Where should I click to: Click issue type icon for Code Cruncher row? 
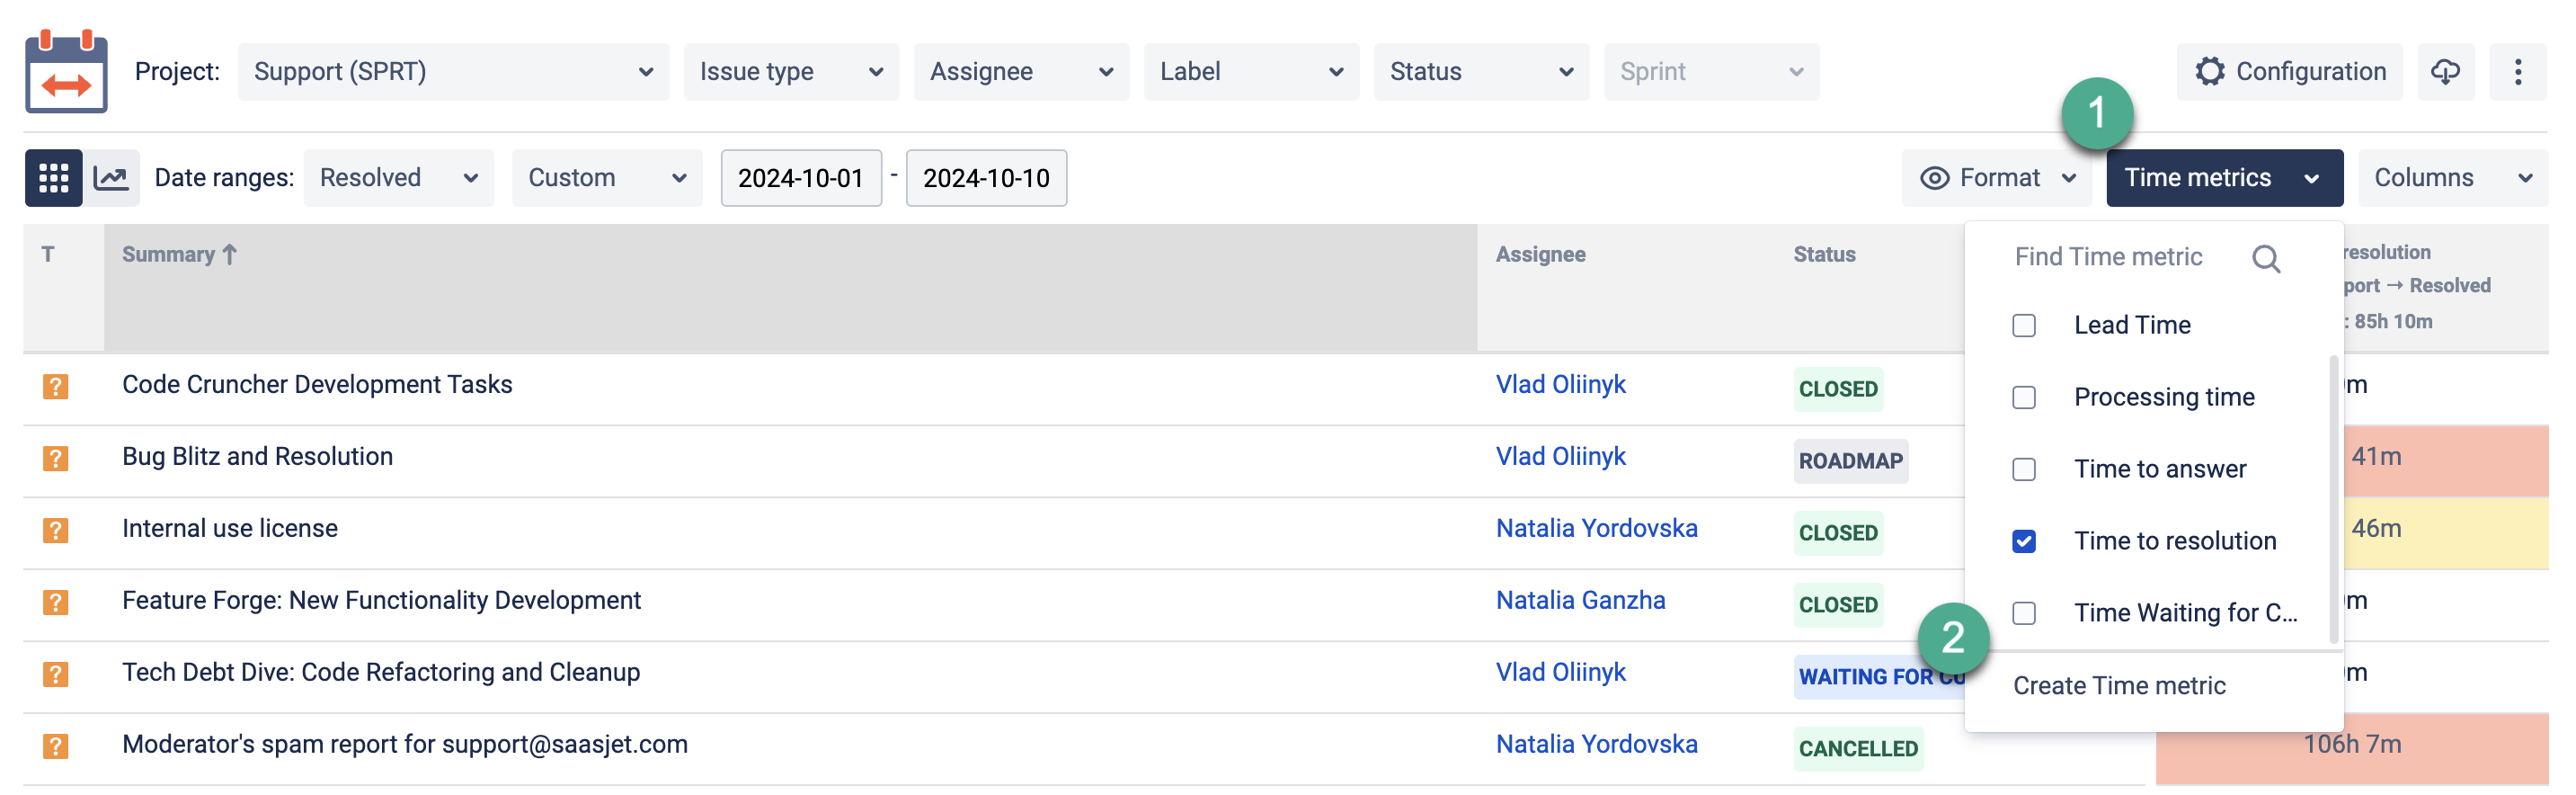point(56,386)
